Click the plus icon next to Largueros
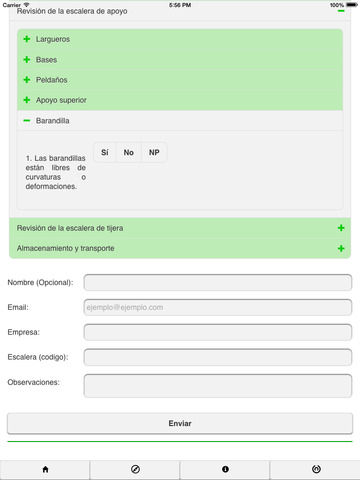Image resolution: width=360 pixels, height=480 pixels. 27,39
